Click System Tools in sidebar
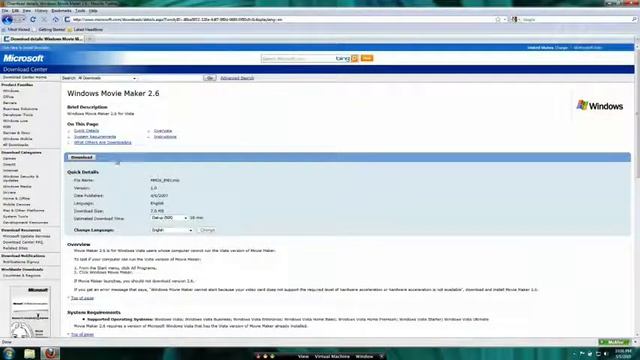 16,216
